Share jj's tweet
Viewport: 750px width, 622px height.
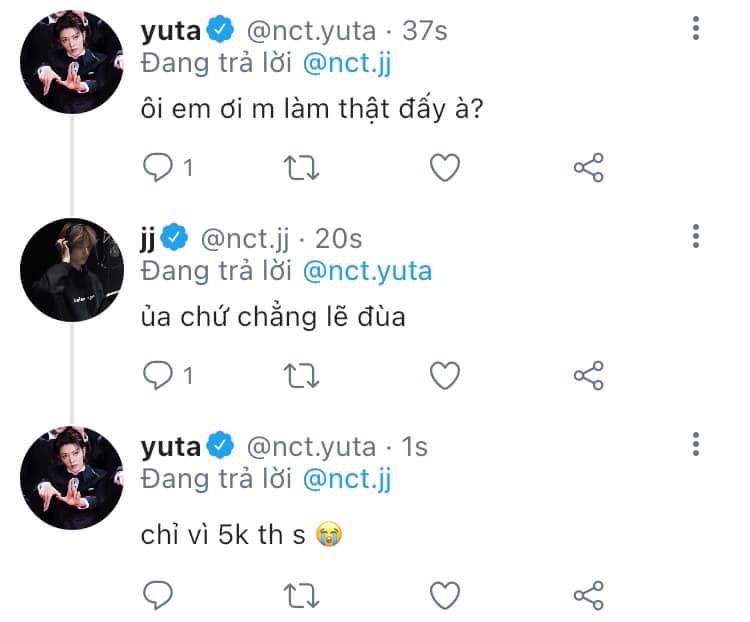pyautogui.click(x=588, y=375)
